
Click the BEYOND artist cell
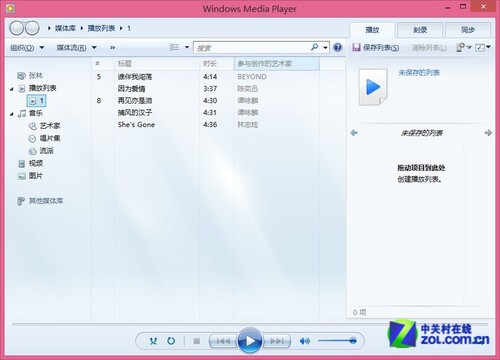pos(252,77)
